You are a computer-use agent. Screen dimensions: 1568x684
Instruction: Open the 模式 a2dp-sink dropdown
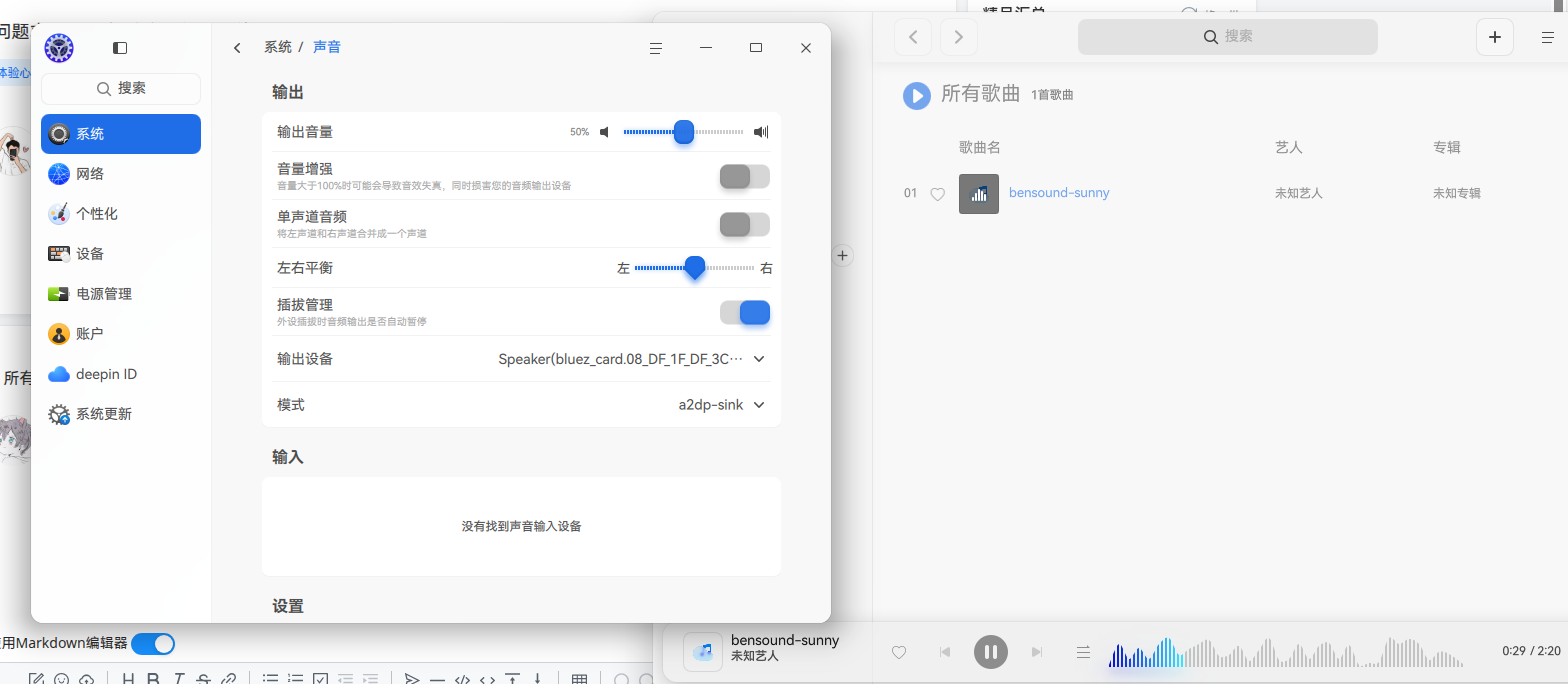[x=722, y=405]
